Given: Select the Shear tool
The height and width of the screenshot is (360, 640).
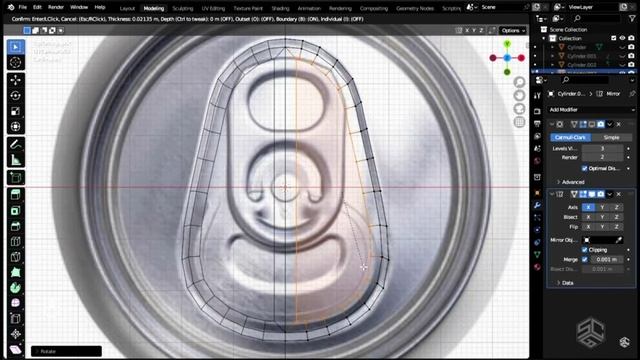Looking at the screenshot, I should (x=16, y=350).
